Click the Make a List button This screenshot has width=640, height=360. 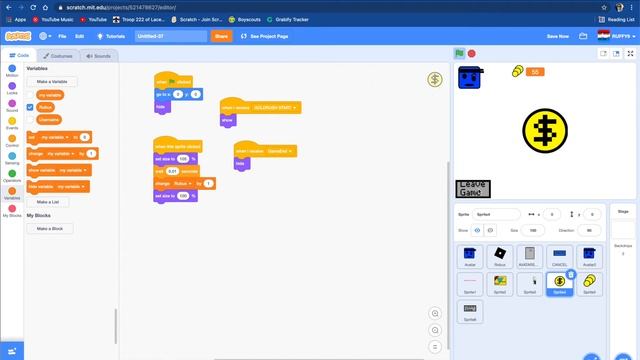point(48,202)
